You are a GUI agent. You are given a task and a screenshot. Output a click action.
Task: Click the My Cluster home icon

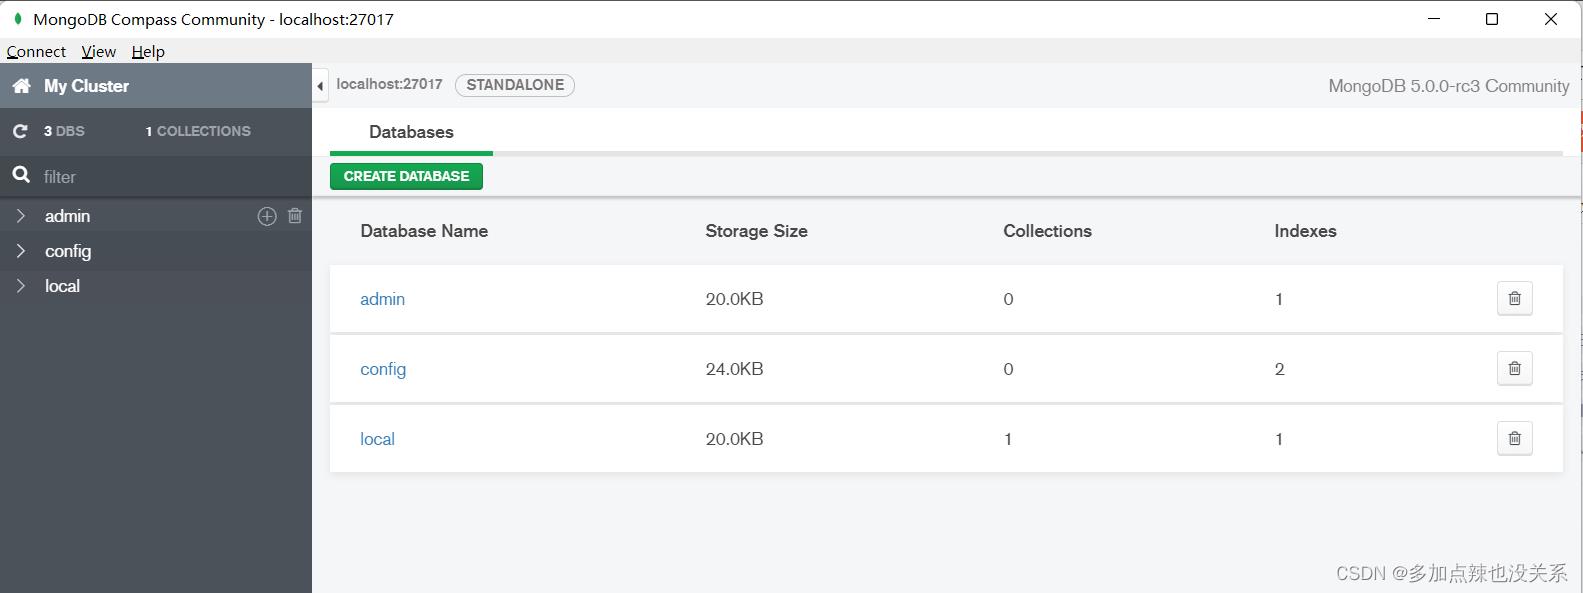point(21,86)
